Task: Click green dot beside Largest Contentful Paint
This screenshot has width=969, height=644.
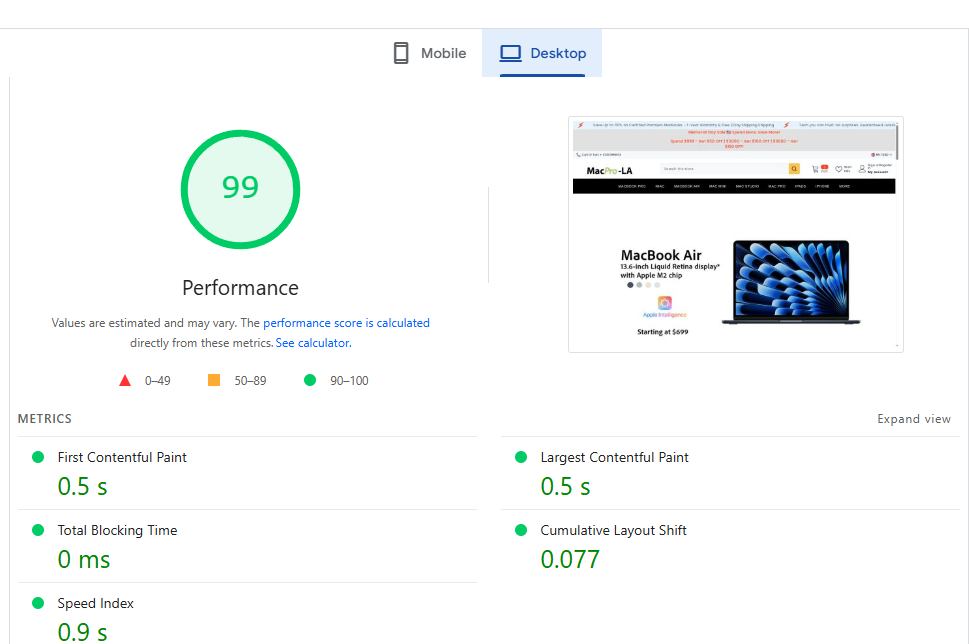Action: (521, 457)
